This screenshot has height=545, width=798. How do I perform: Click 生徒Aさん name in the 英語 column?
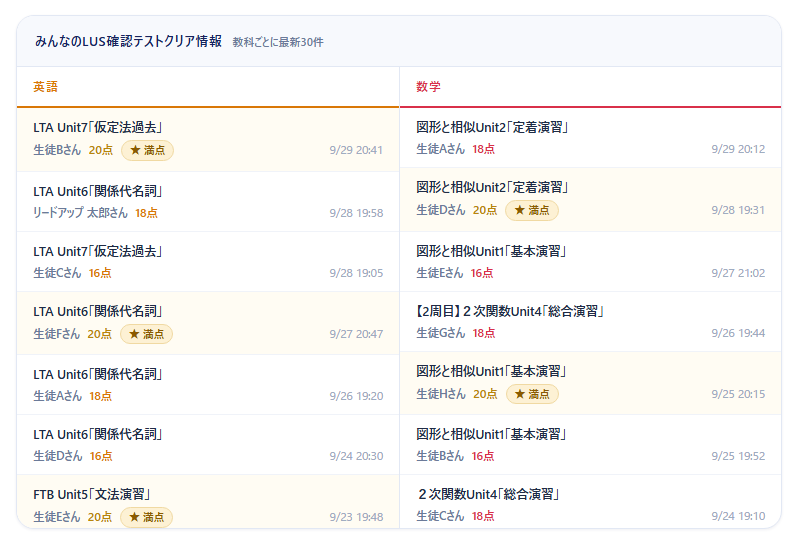tap(58, 396)
